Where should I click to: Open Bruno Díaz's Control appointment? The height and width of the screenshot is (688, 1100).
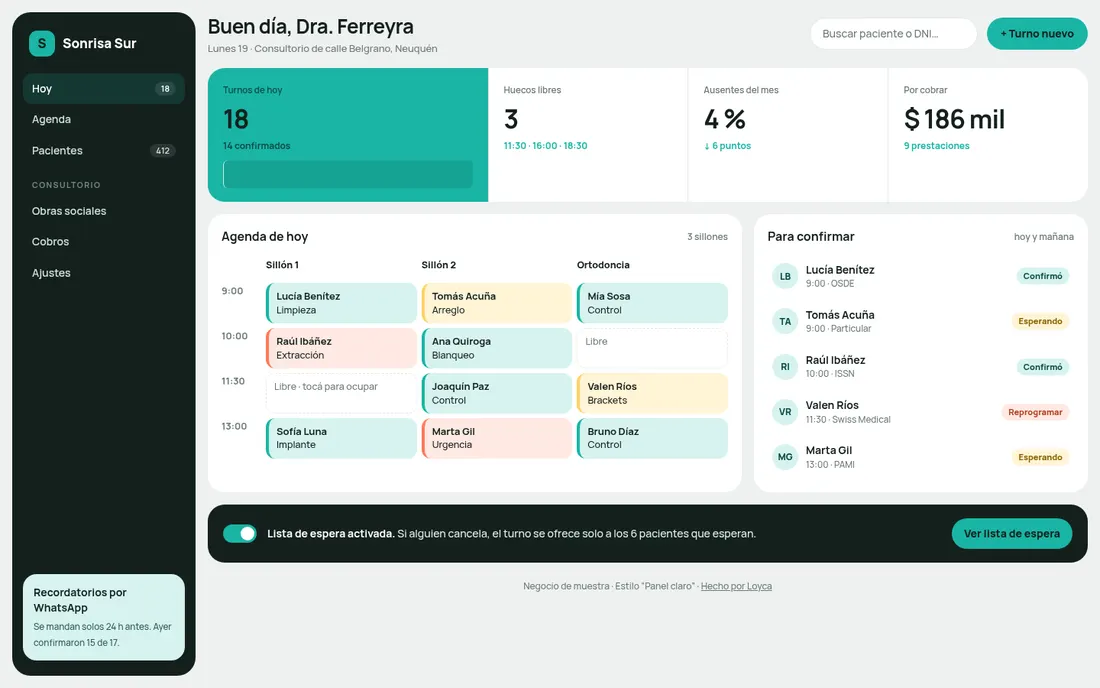652,438
